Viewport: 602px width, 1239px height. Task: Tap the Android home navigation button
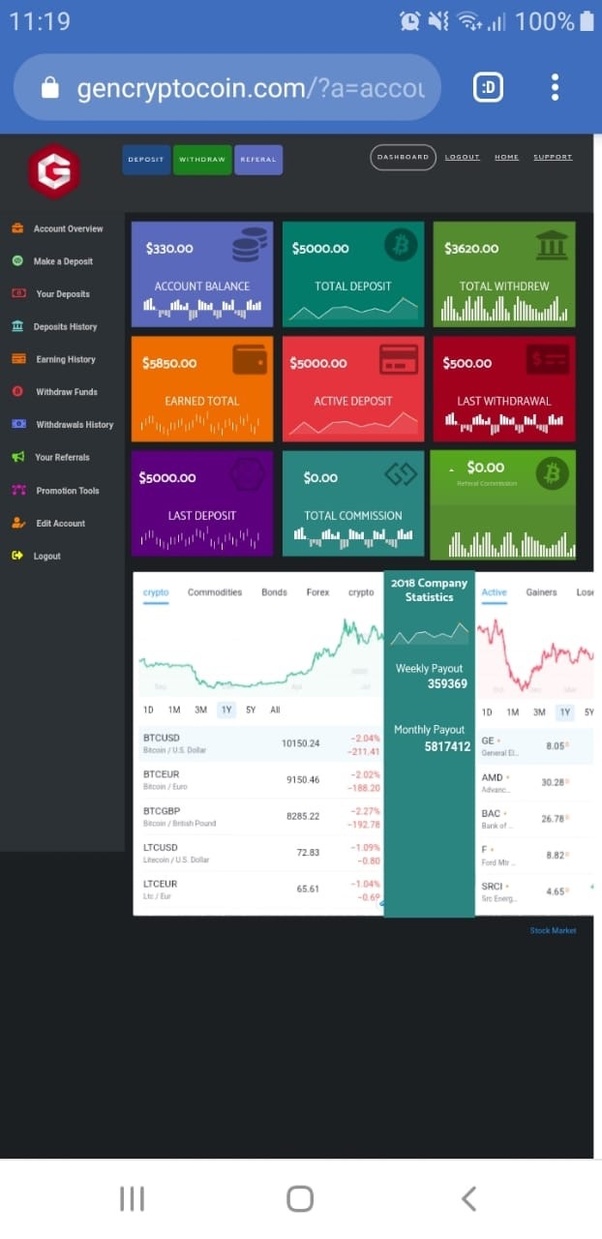tap(300, 1198)
